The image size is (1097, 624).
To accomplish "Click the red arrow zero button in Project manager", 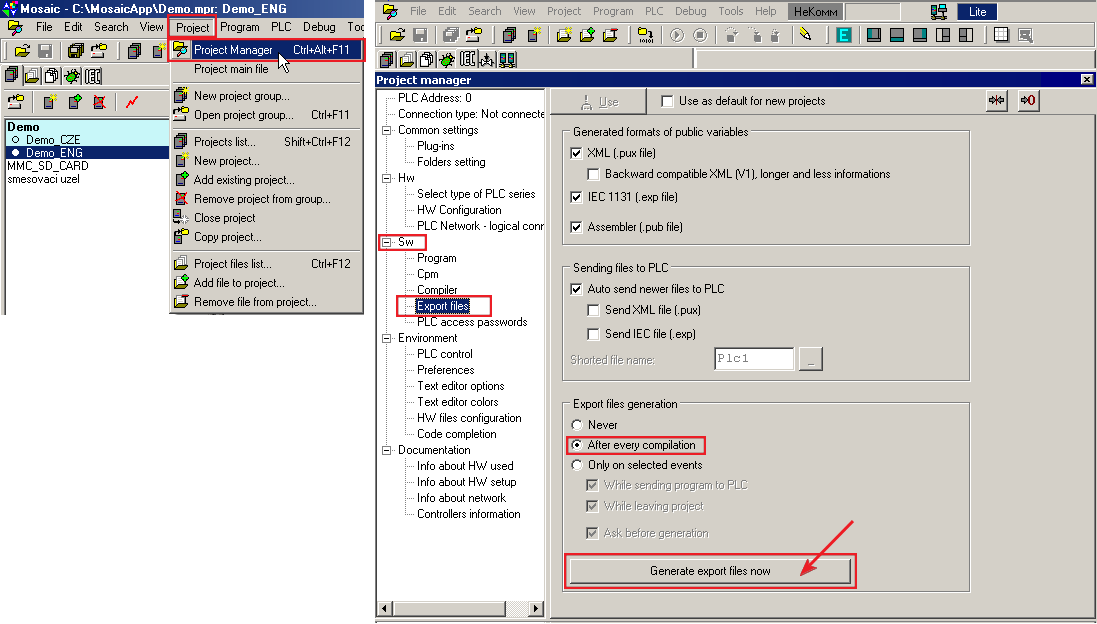I will click(x=1028, y=101).
